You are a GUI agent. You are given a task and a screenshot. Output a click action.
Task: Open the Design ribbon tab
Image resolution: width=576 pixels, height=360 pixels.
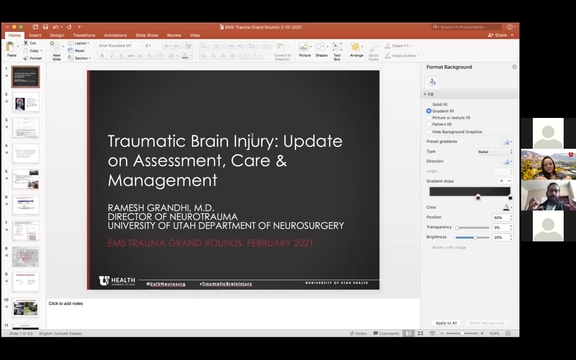[57, 35]
